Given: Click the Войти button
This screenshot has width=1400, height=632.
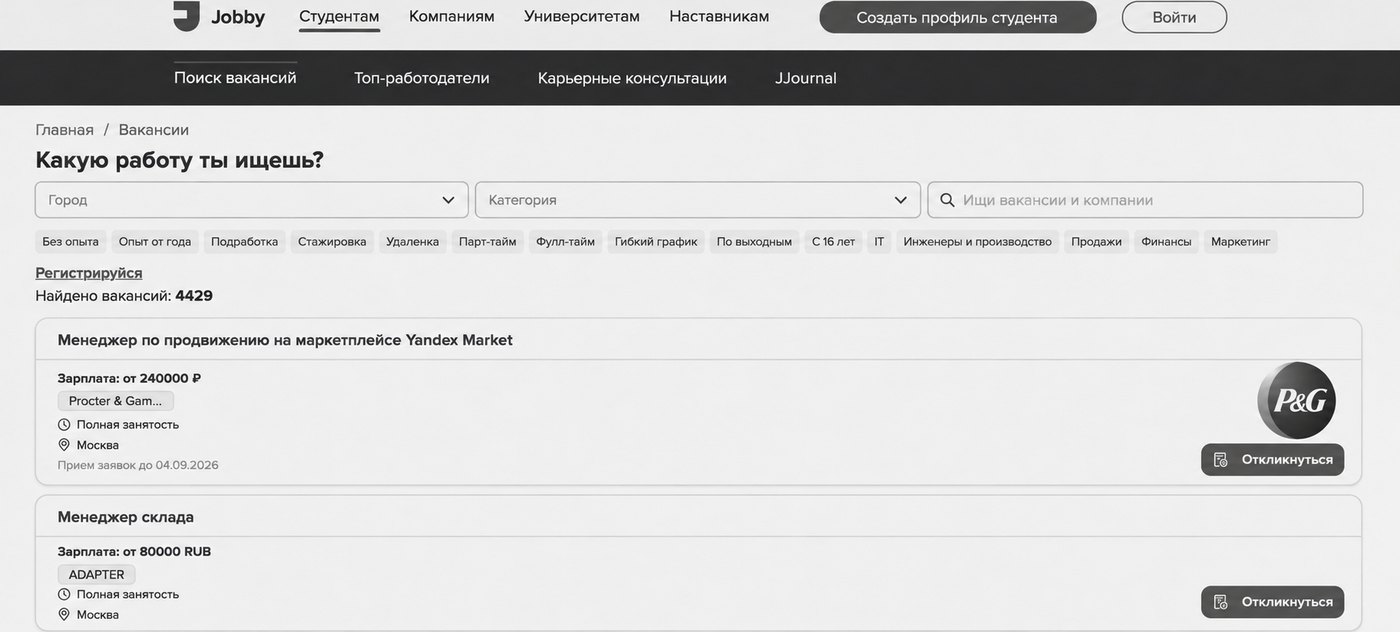Looking at the screenshot, I should point(1174,17).
